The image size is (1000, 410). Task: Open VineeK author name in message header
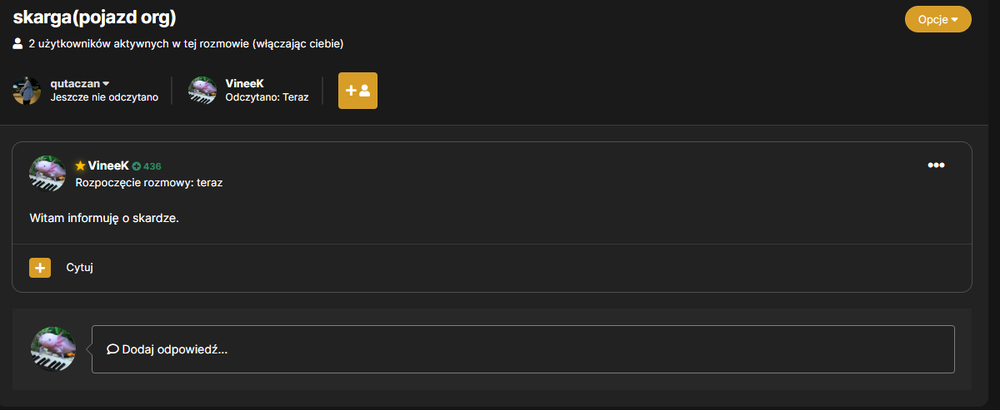pyautogui.click(x=108, y=166)
